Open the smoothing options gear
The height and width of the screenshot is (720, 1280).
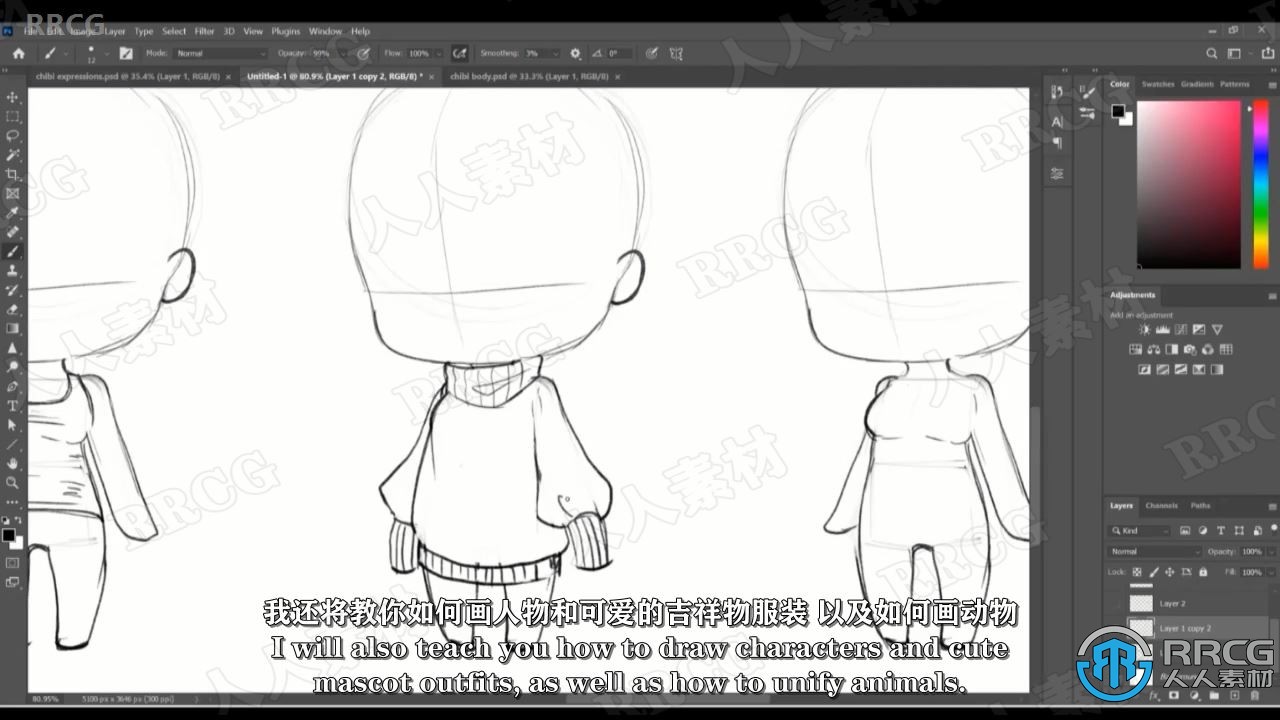pos(575,53)
